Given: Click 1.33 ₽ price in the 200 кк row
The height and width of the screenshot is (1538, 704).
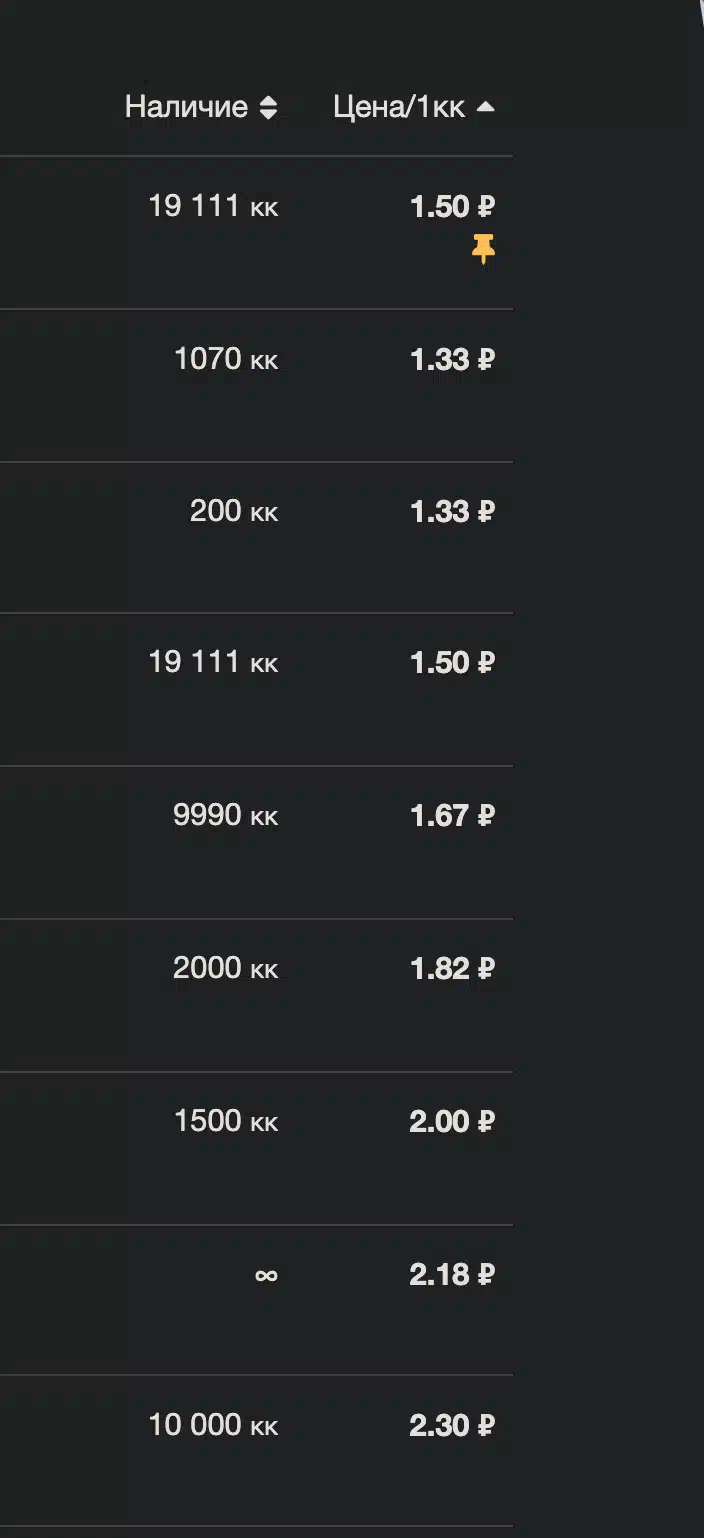Looking at the screenshot, I should click(452, 512).
